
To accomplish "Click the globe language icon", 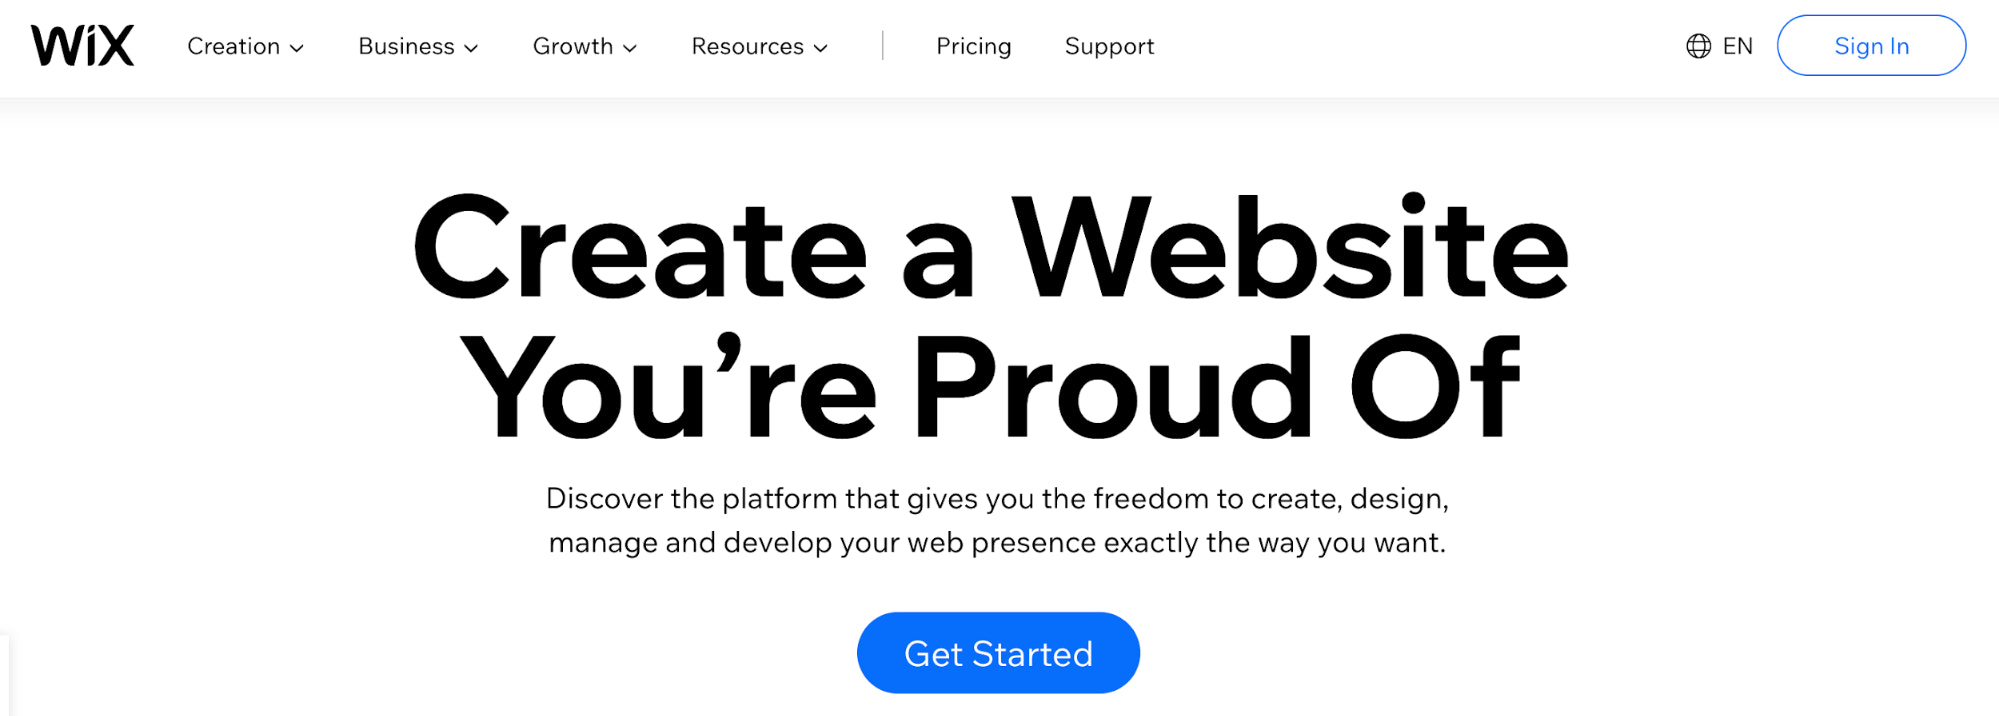I will coord(1698,46).
